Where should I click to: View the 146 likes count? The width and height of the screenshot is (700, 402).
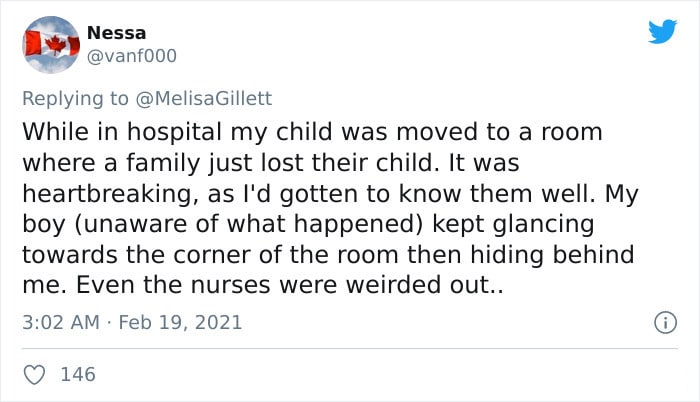78,374
